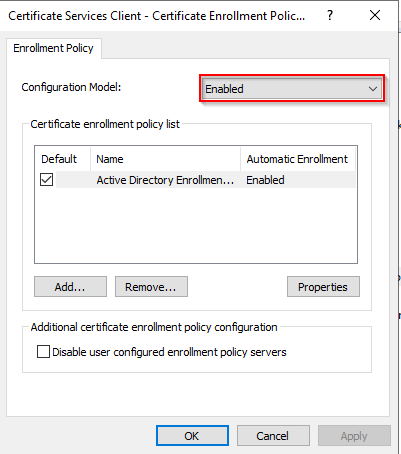Close the Certificate Enrollment Policy dialog

tap(375, 15)
